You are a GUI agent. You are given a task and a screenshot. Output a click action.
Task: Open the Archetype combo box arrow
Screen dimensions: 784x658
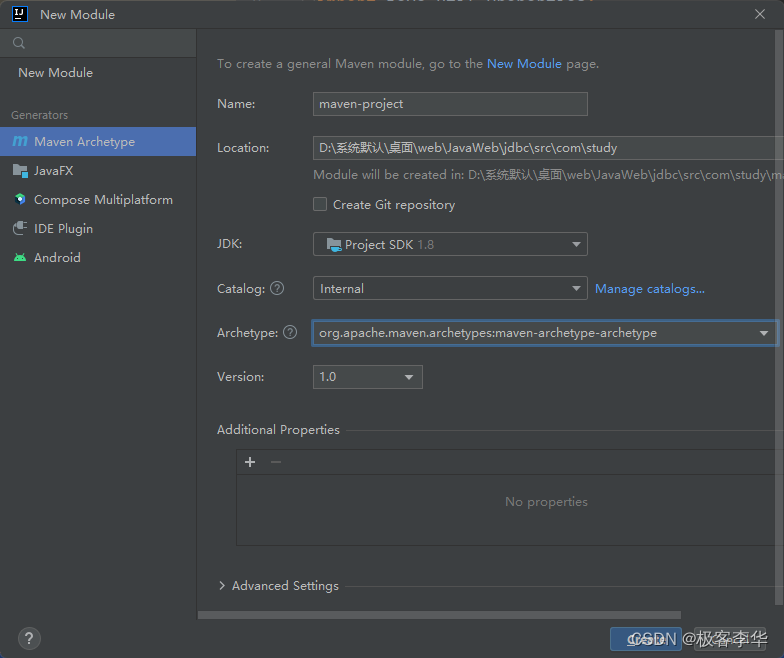[764, 333]
